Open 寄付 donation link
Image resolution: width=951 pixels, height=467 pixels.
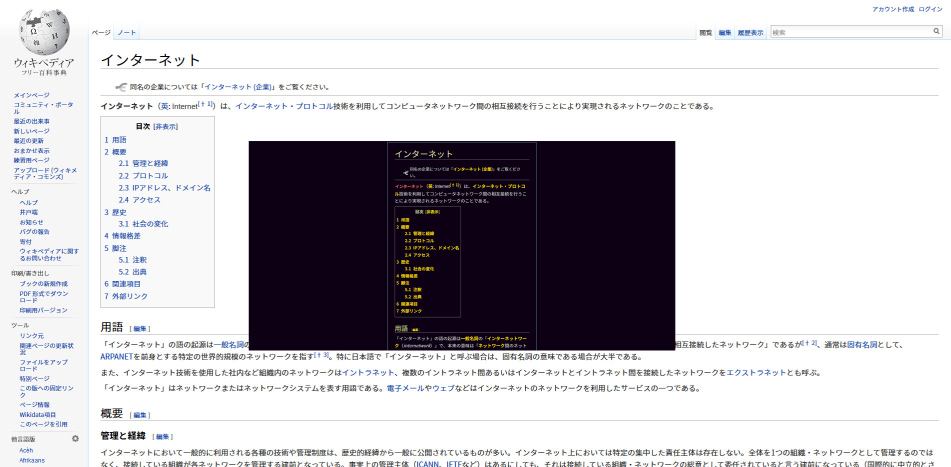[x=25, y=241]
